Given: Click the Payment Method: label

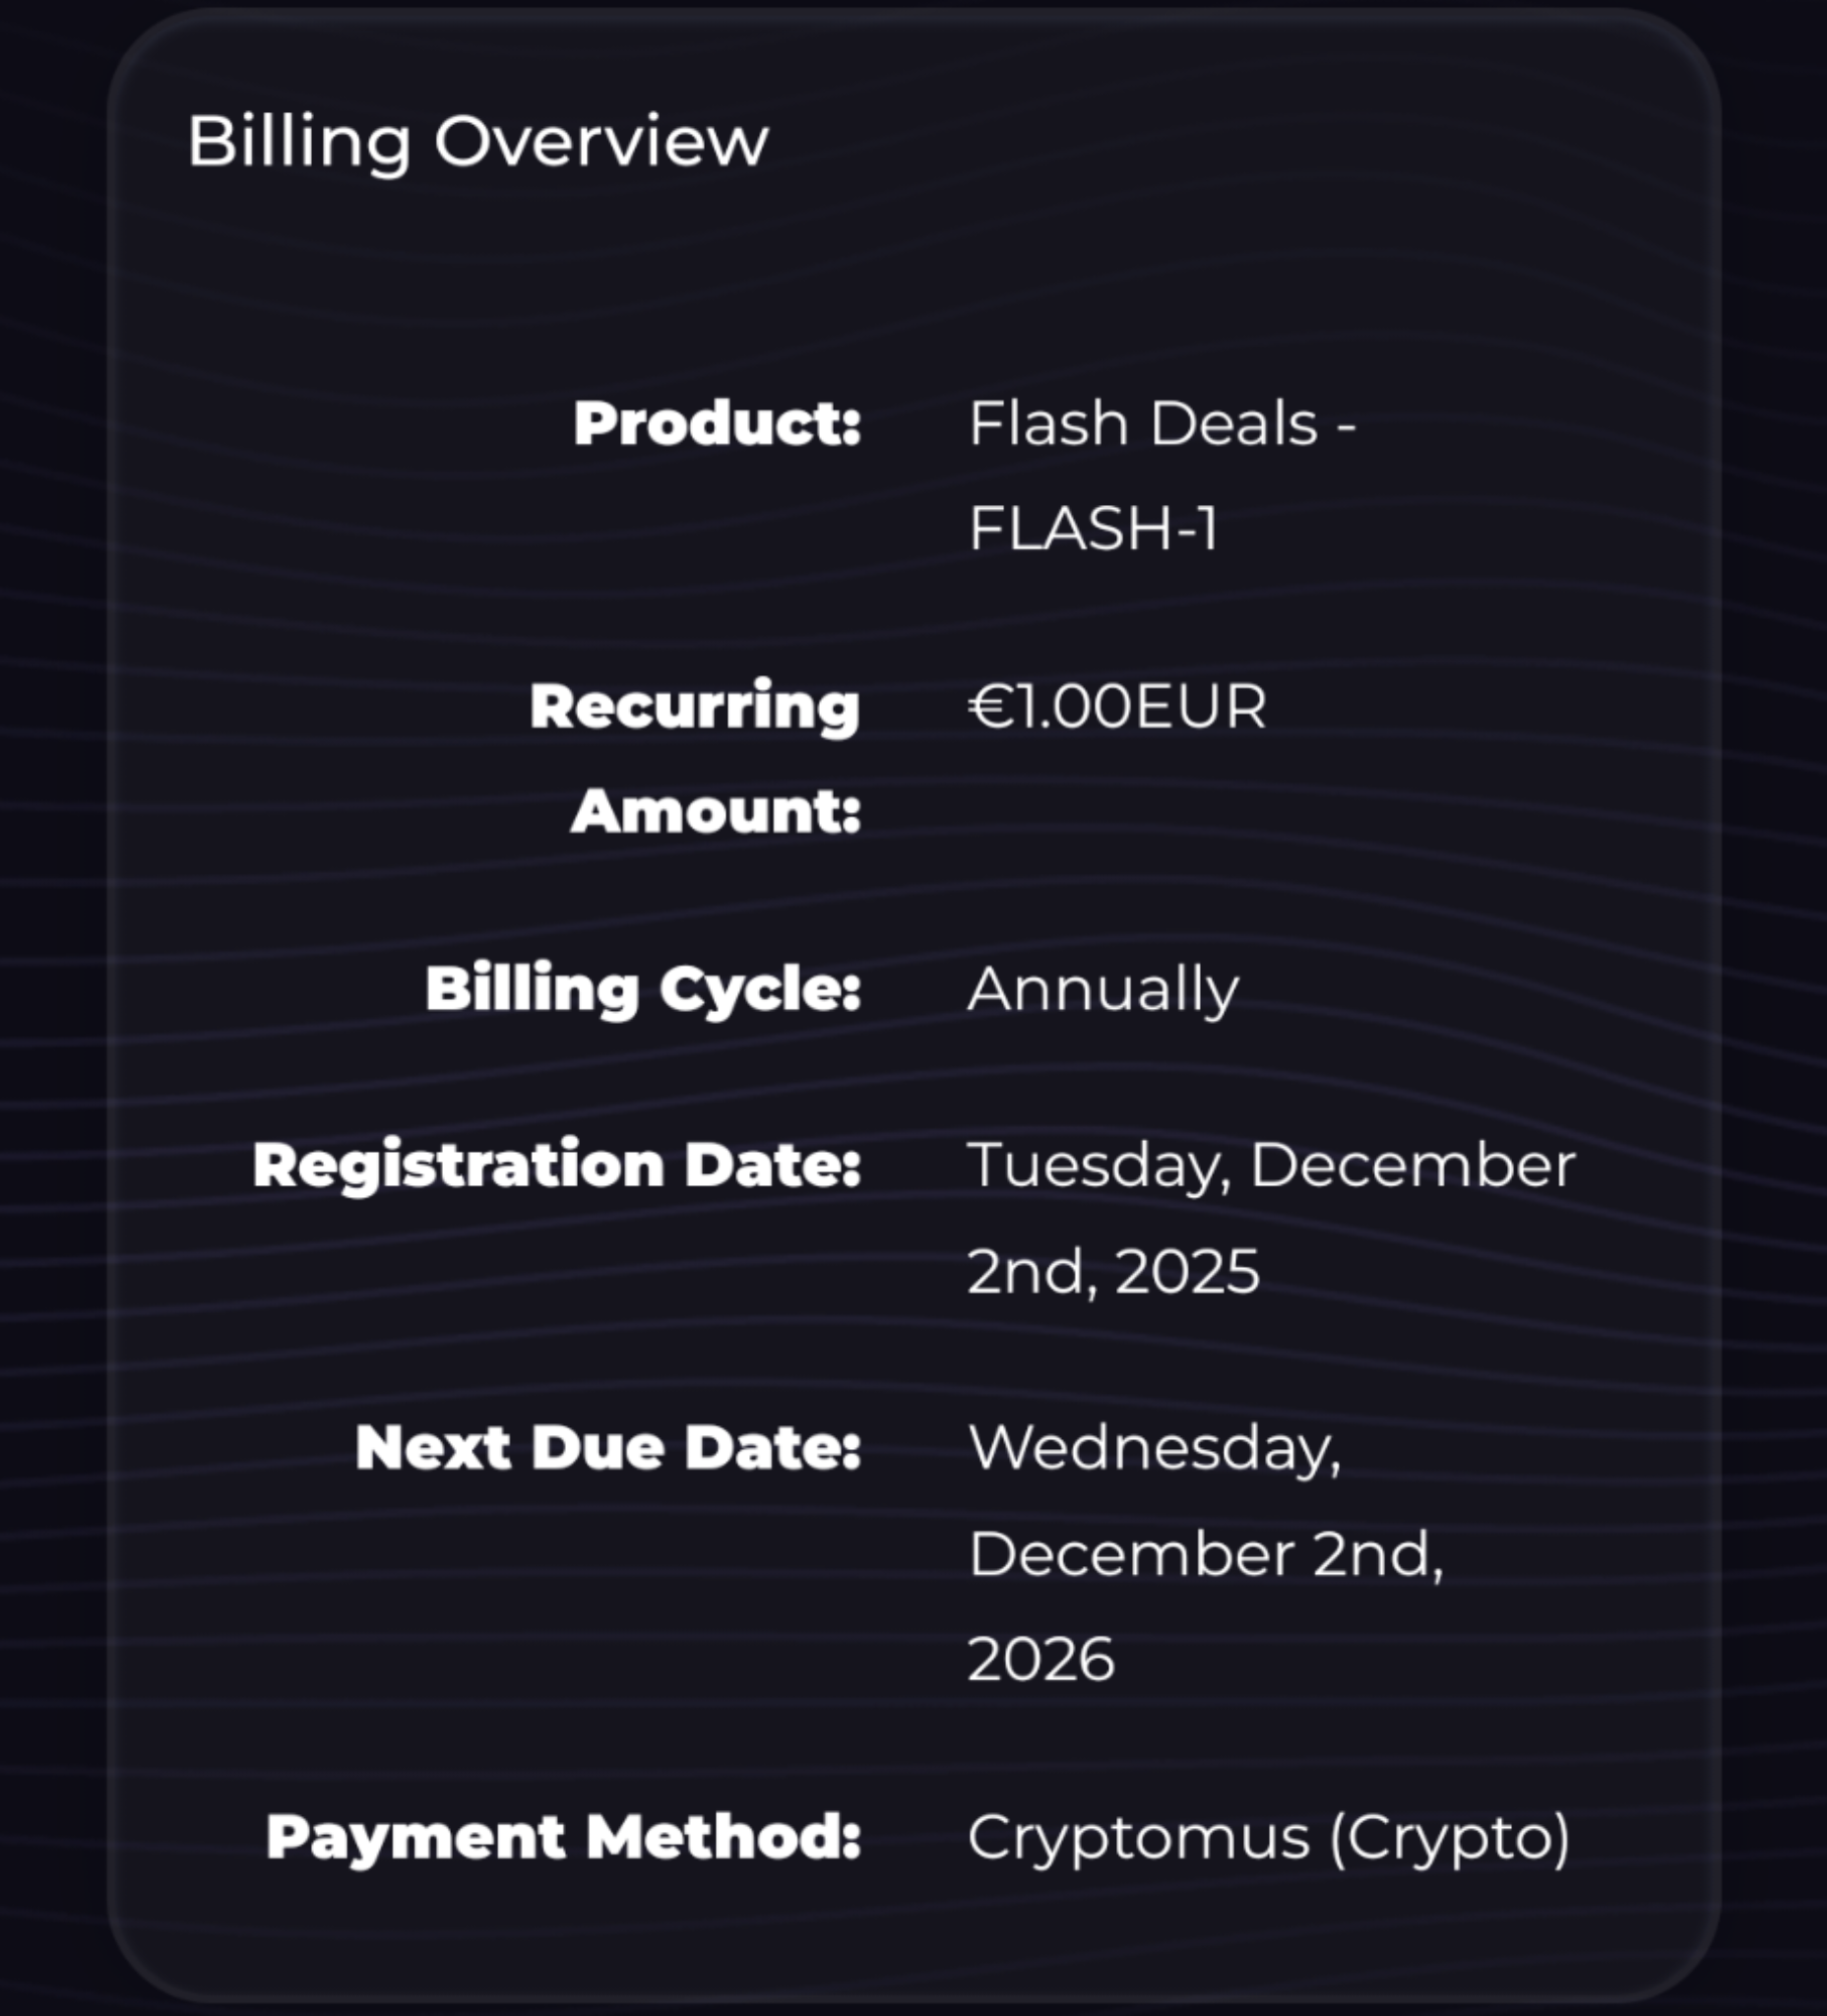Looking at the screenshot, I should click(x=563, y=1837).
